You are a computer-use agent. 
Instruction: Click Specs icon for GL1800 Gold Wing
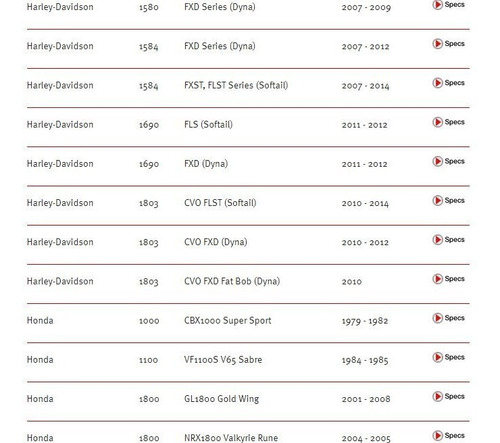(x=448, y=396)
